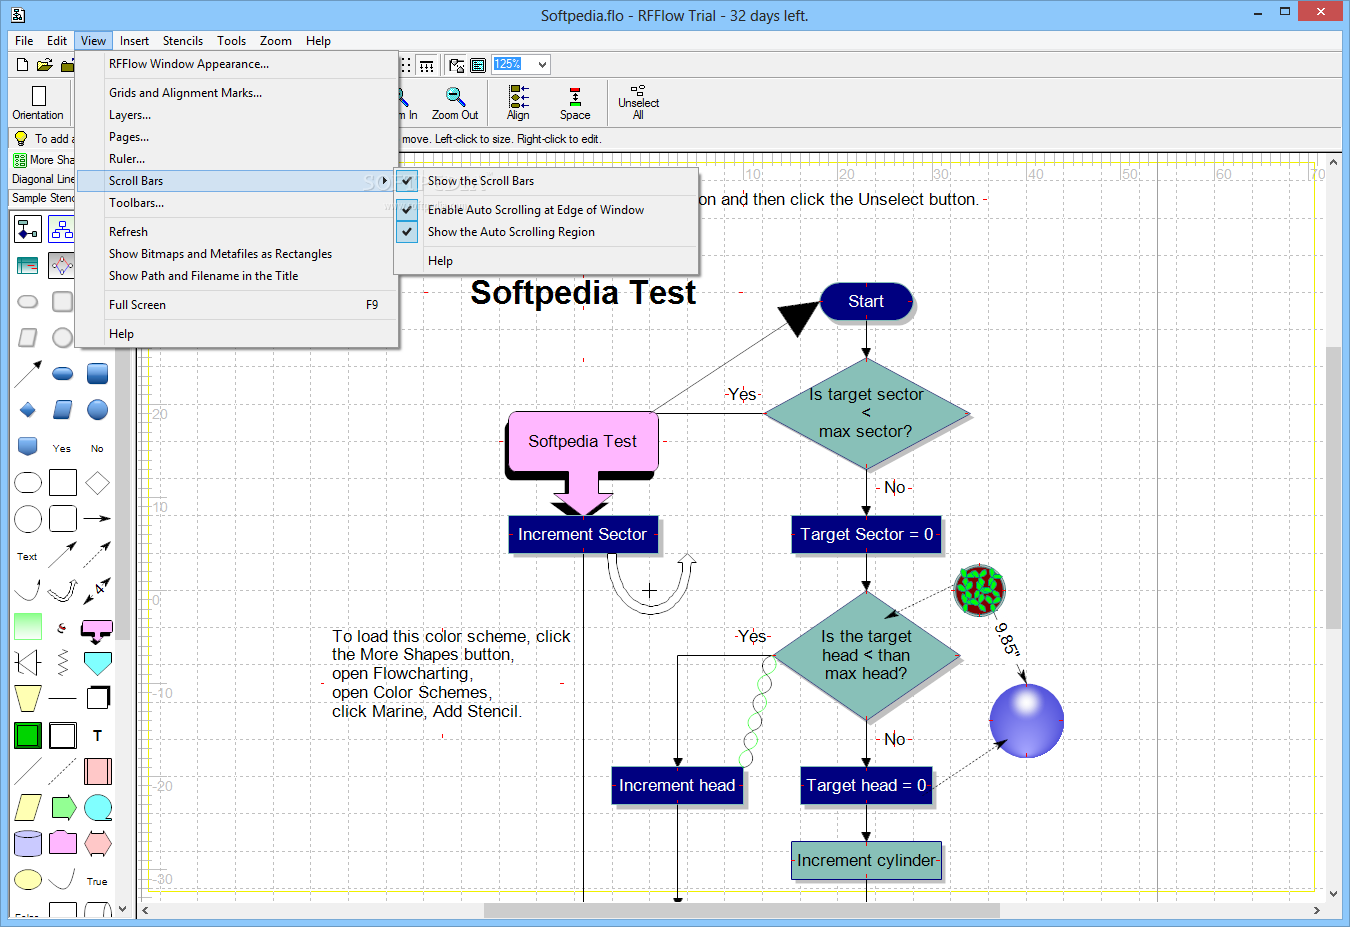Select the yellow trapezoid stencil shape
Viewport: 1350px width, 927px height.
[28, 698]
